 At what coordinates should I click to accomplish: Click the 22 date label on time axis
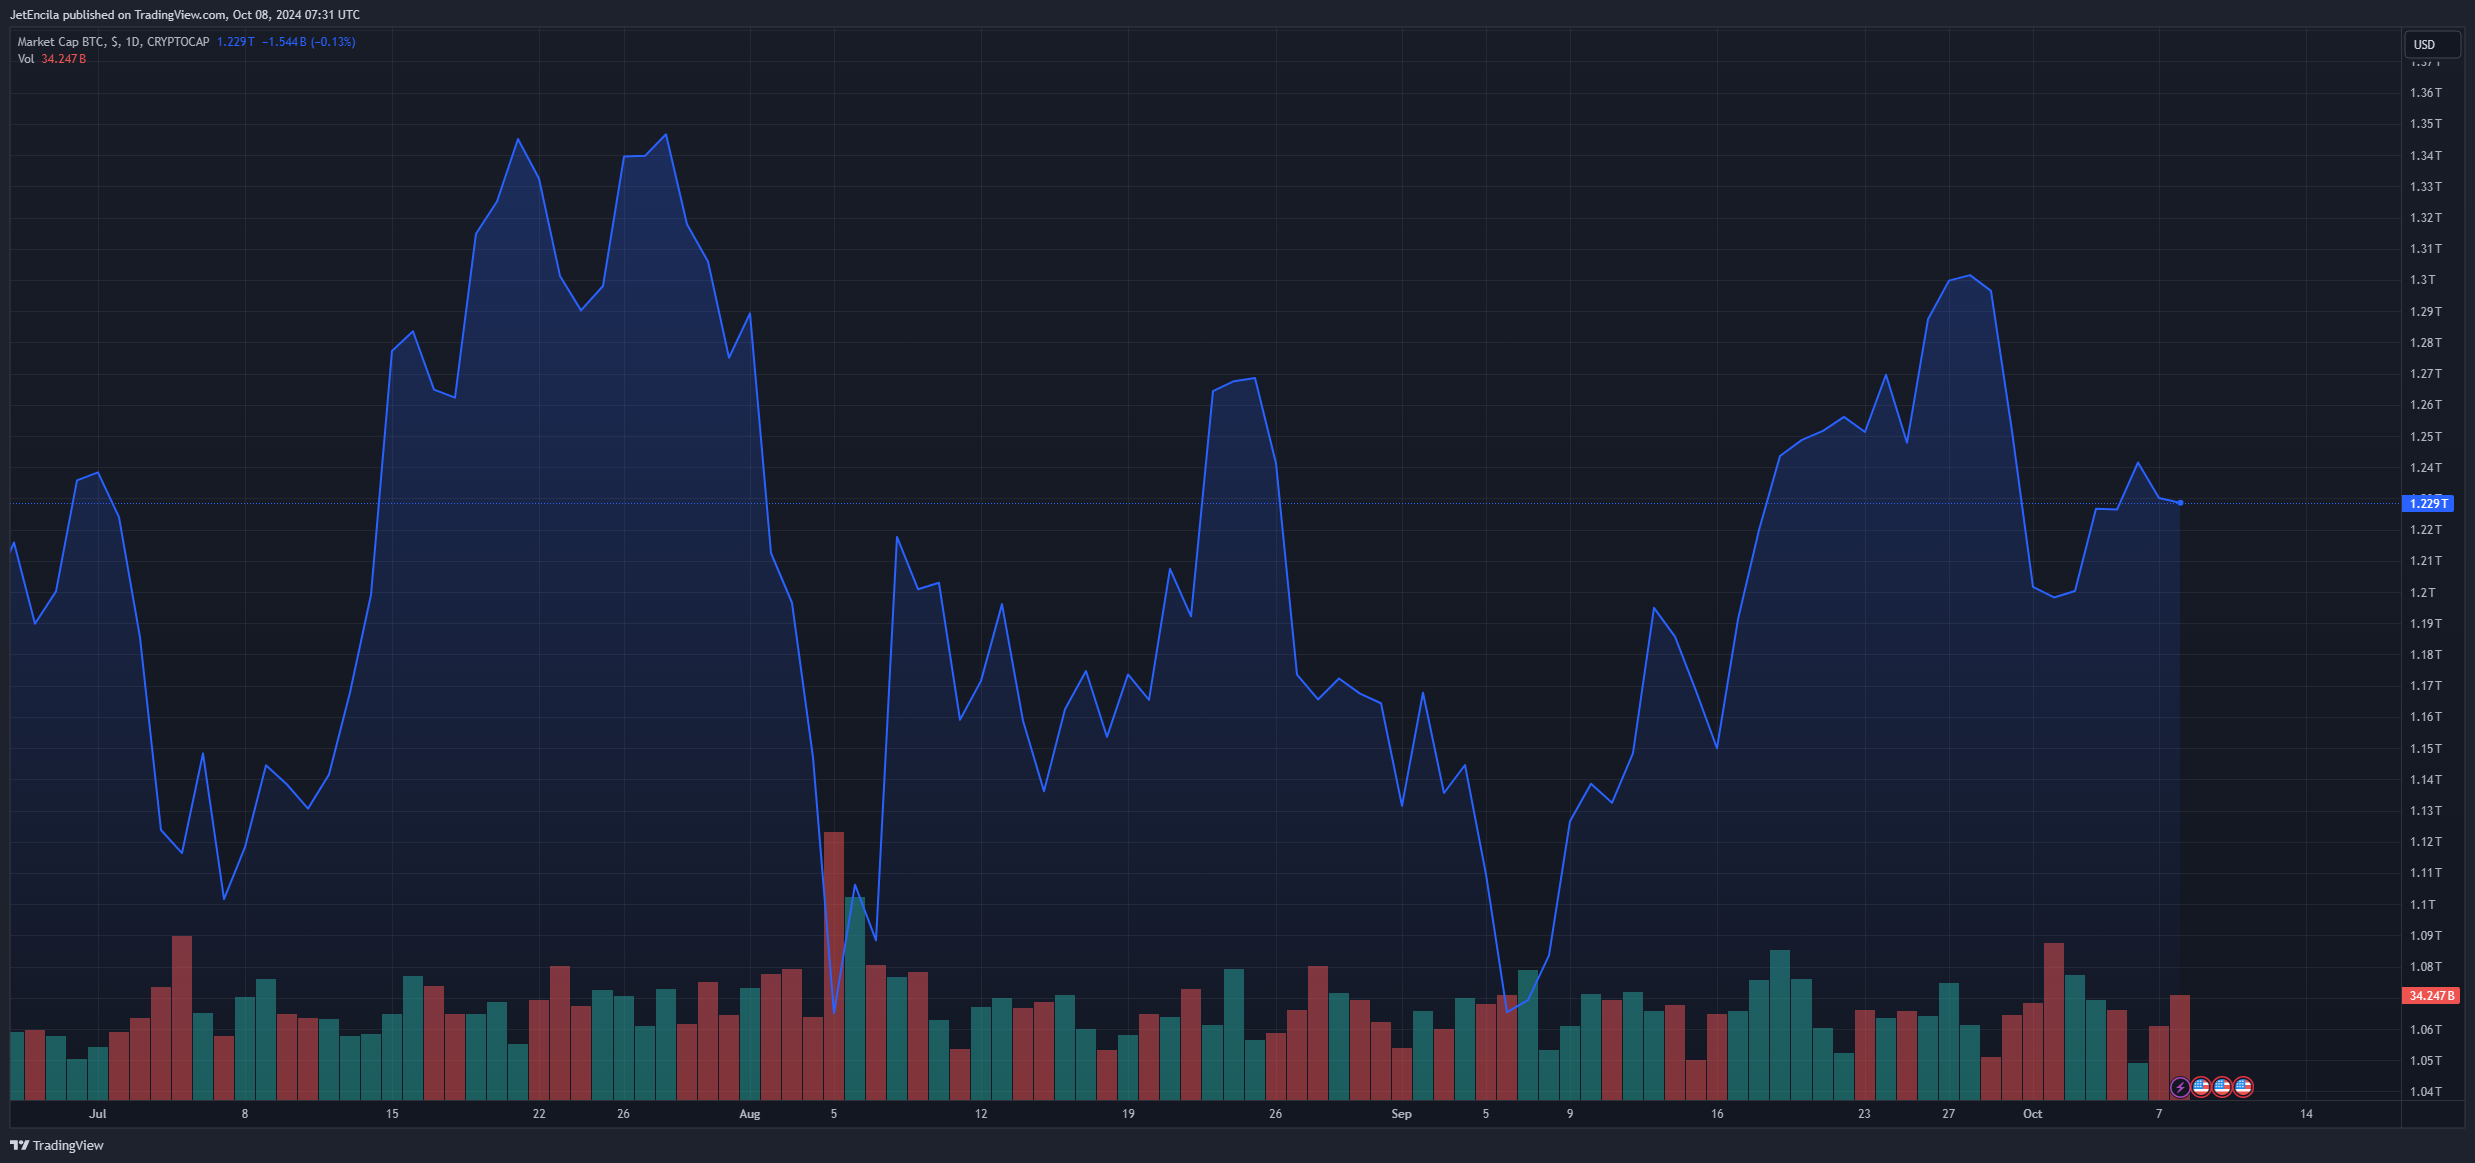point(539,1114)
